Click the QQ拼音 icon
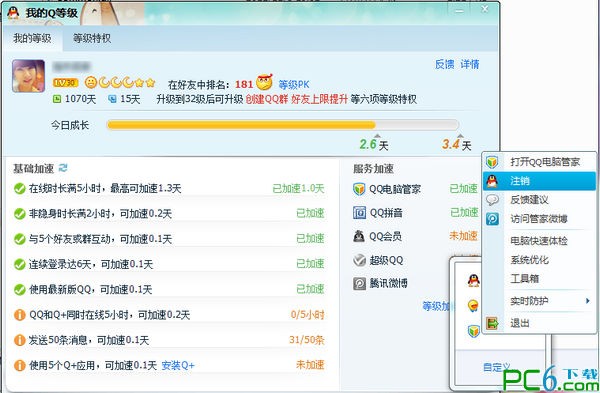Image resolution: width=600 pixels, height=393 pixels. click(359, 212)
